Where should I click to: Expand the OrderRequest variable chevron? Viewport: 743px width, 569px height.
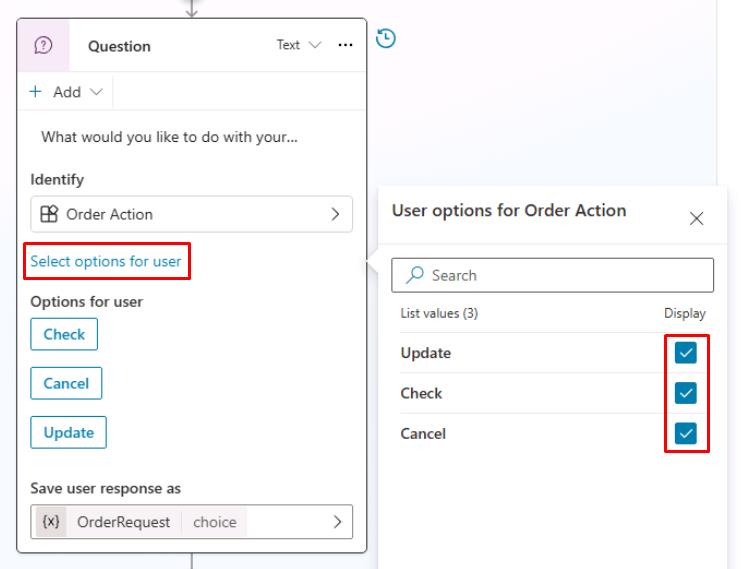[x=337, y=522]
